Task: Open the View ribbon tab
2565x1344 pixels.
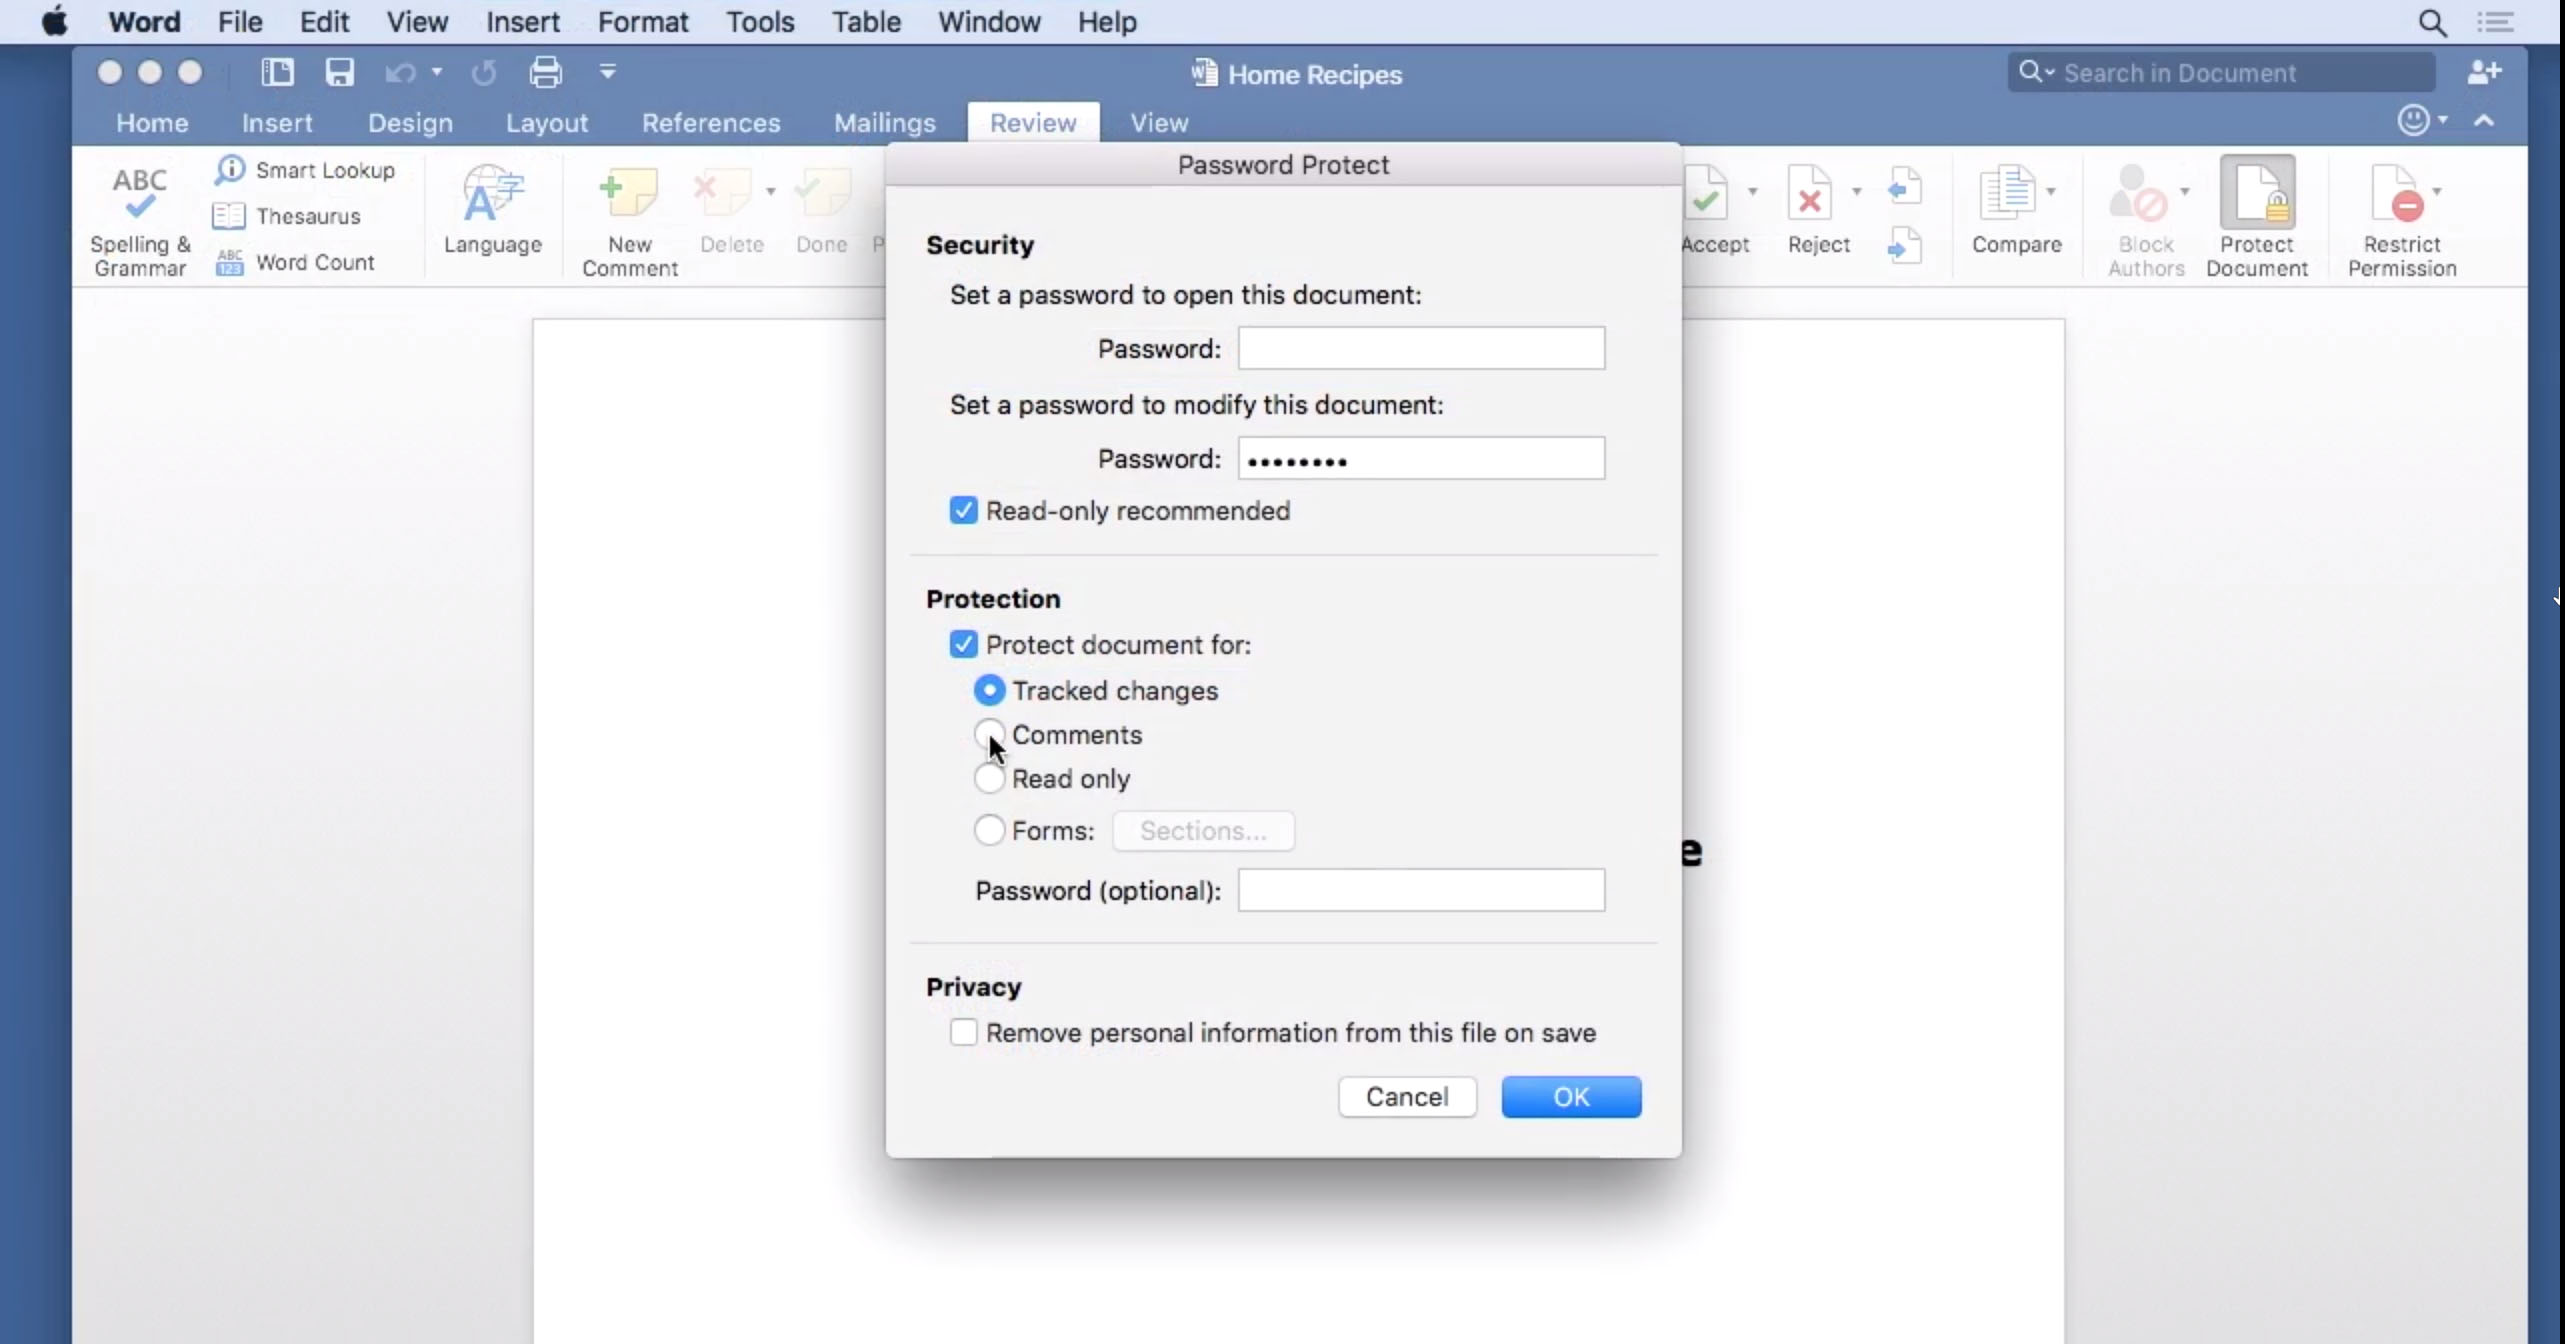Action: (x=1159, y=123)
